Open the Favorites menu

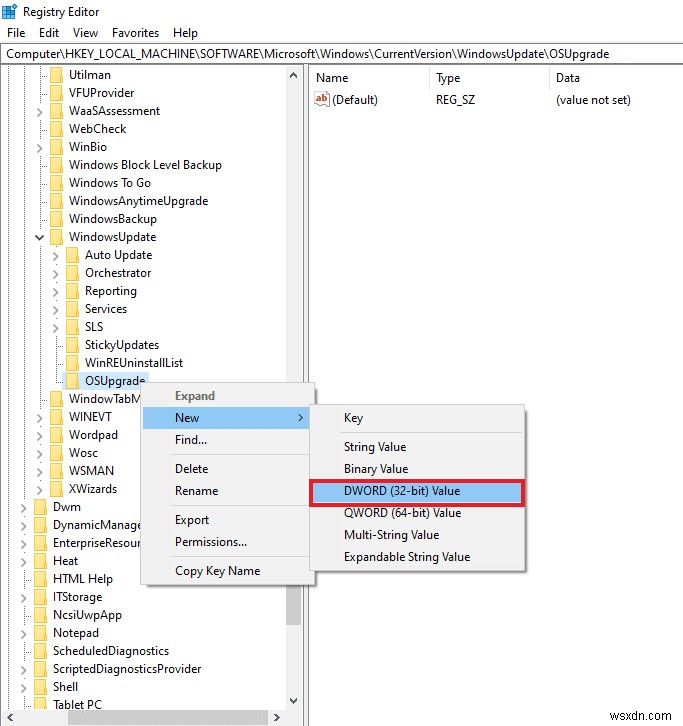[x=135, y=33]
